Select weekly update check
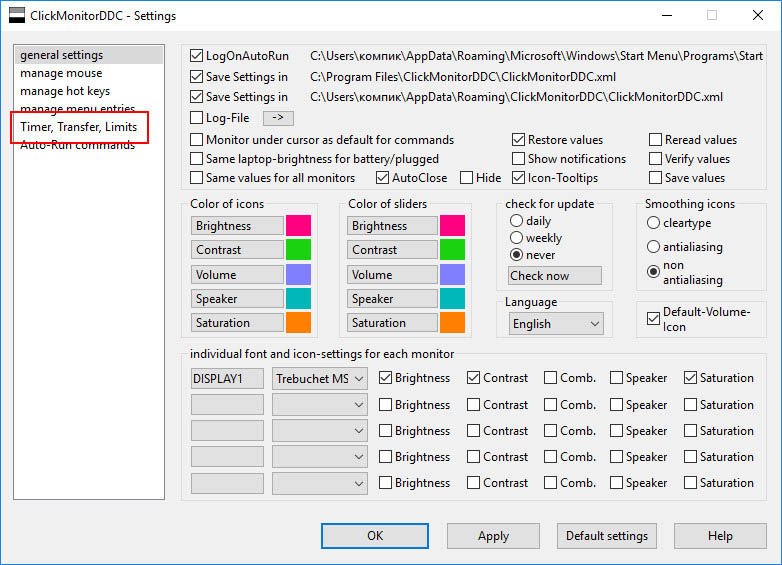The height and width of the screenshot is (565, 782). [x=516, y=238]
